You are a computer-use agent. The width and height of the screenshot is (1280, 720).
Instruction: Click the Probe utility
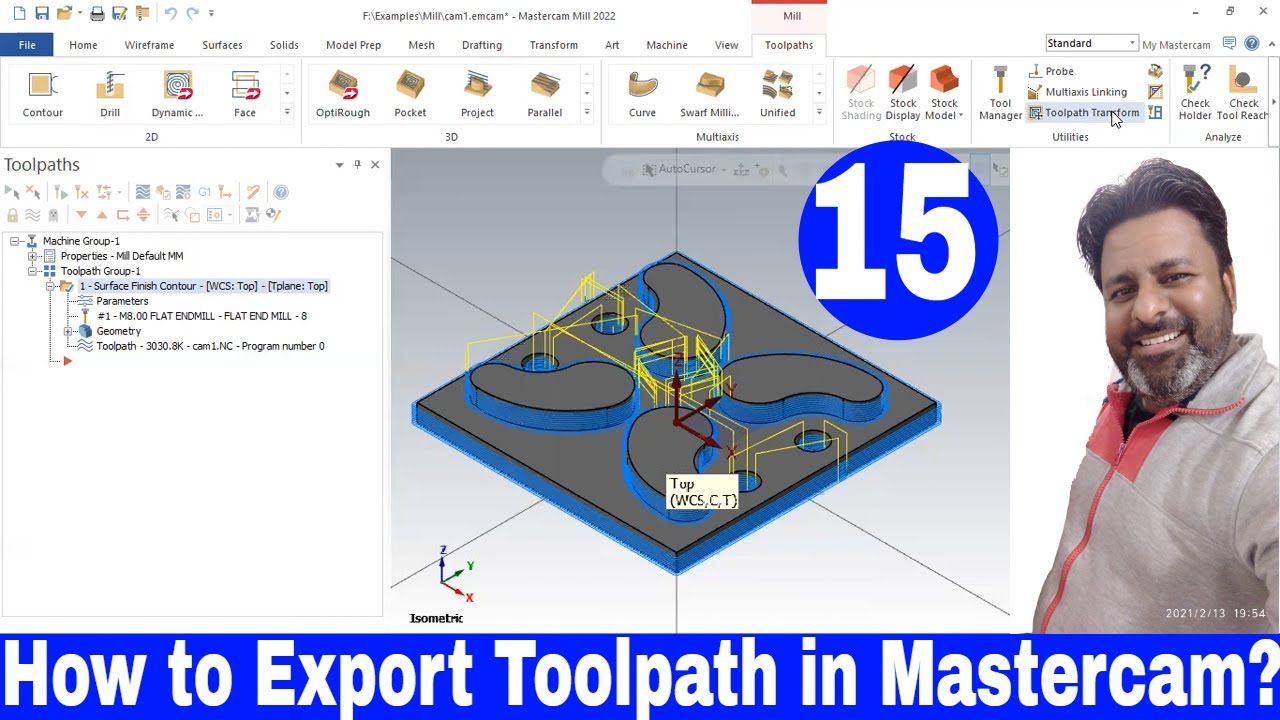[1051, 71]
